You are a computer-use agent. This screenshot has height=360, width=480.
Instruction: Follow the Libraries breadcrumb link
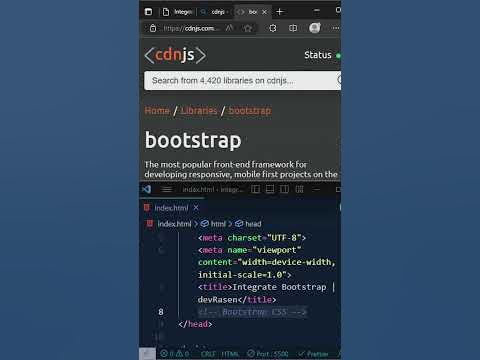click(x=199, y=110)
